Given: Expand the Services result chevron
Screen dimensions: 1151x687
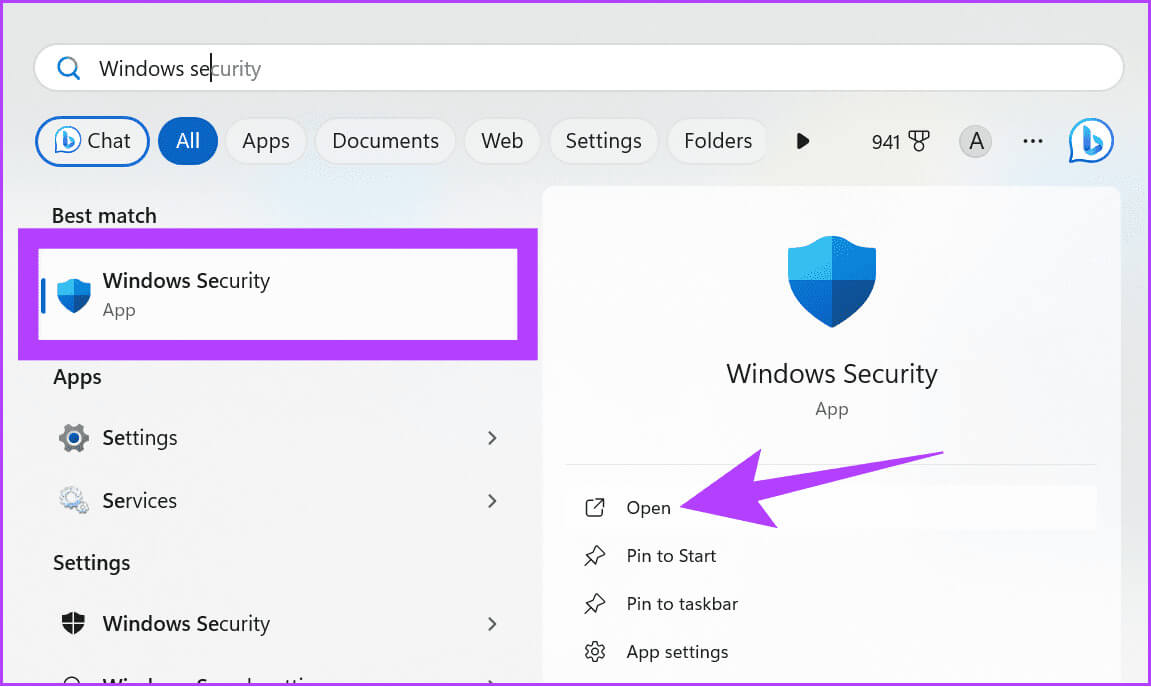Looking at the screenshot, I should [492, 501].
